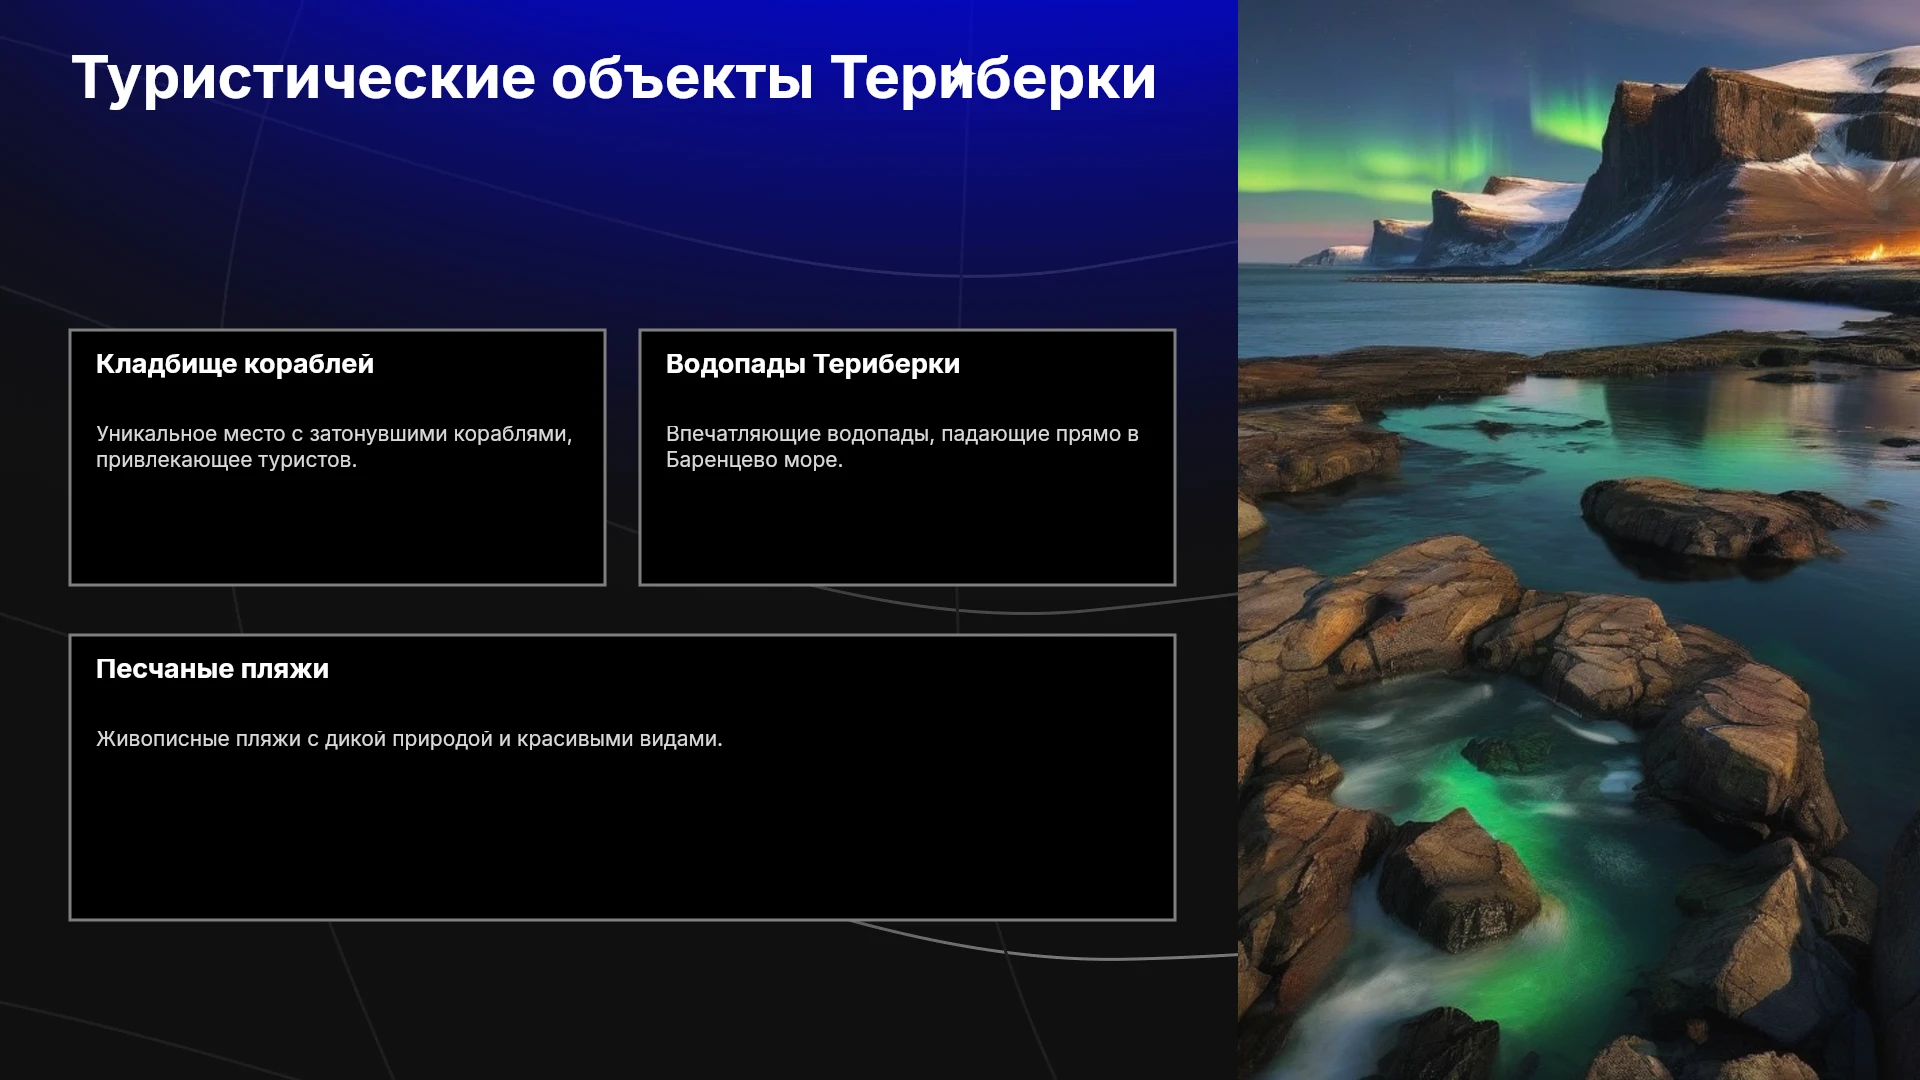This screenshot has height=1080, width=1920.
Task: Click empty area inside the Водопады Териберки card
Action: 907,530
